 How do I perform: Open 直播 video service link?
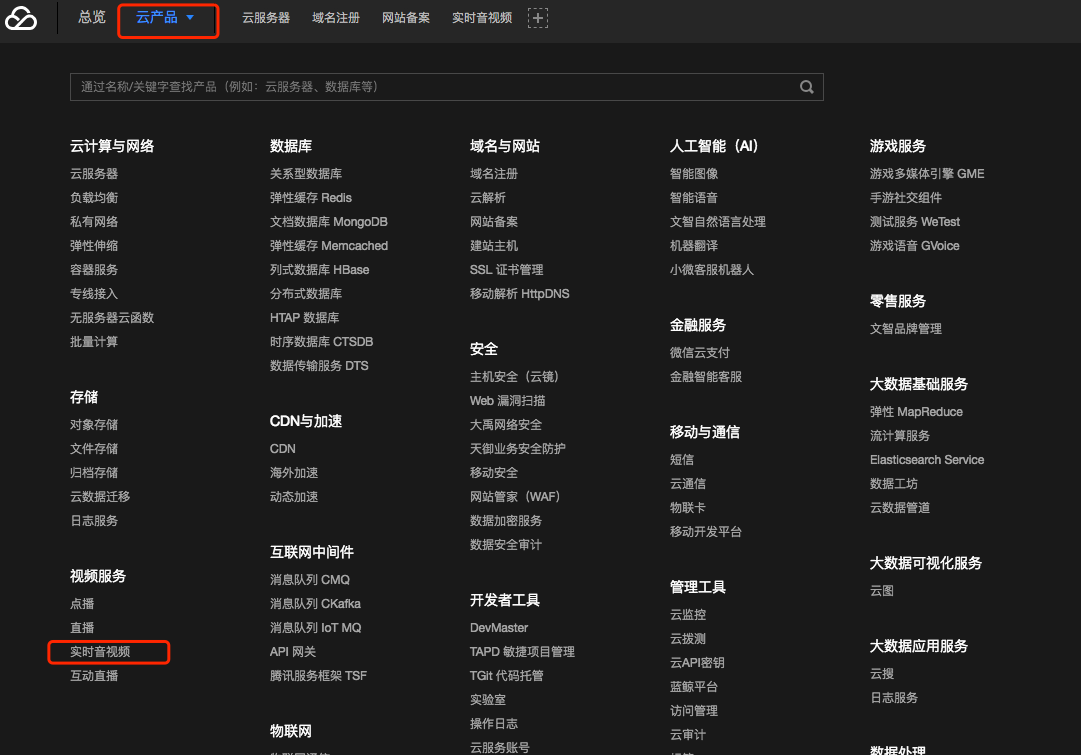tap(82, 628)
